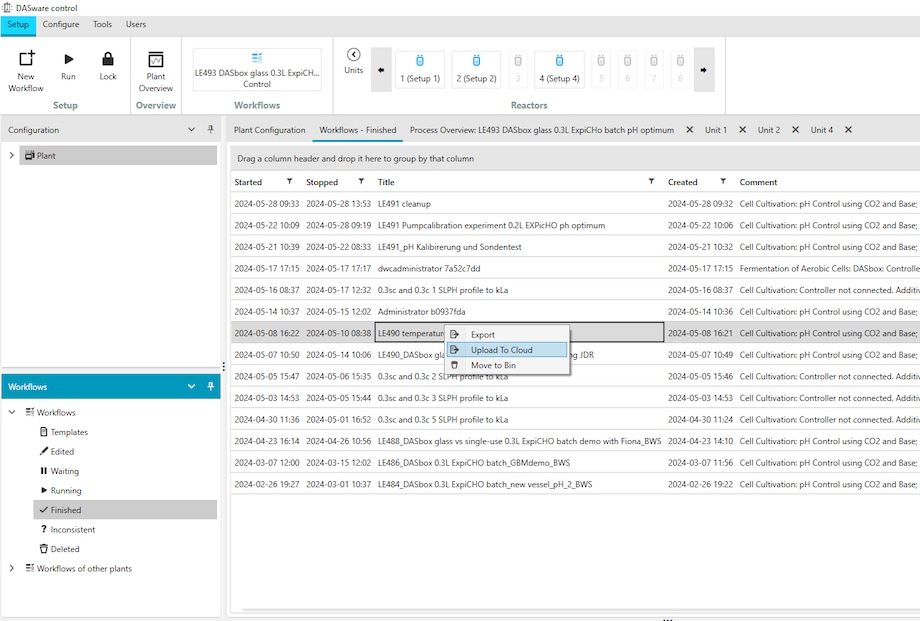Choose Upload To Cloud menu entry
This screenshot has height=621, width=920.
[x=508, y=350]
